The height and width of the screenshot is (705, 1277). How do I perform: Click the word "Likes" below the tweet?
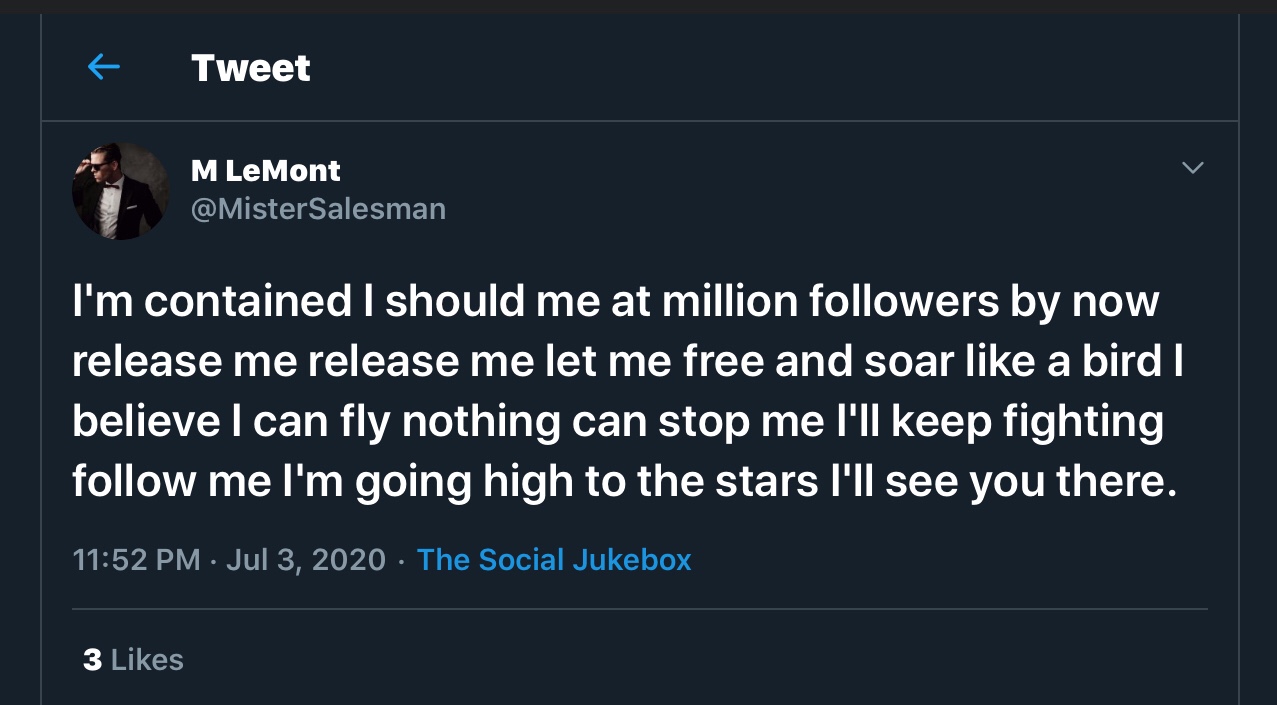(x=147, y=660)
